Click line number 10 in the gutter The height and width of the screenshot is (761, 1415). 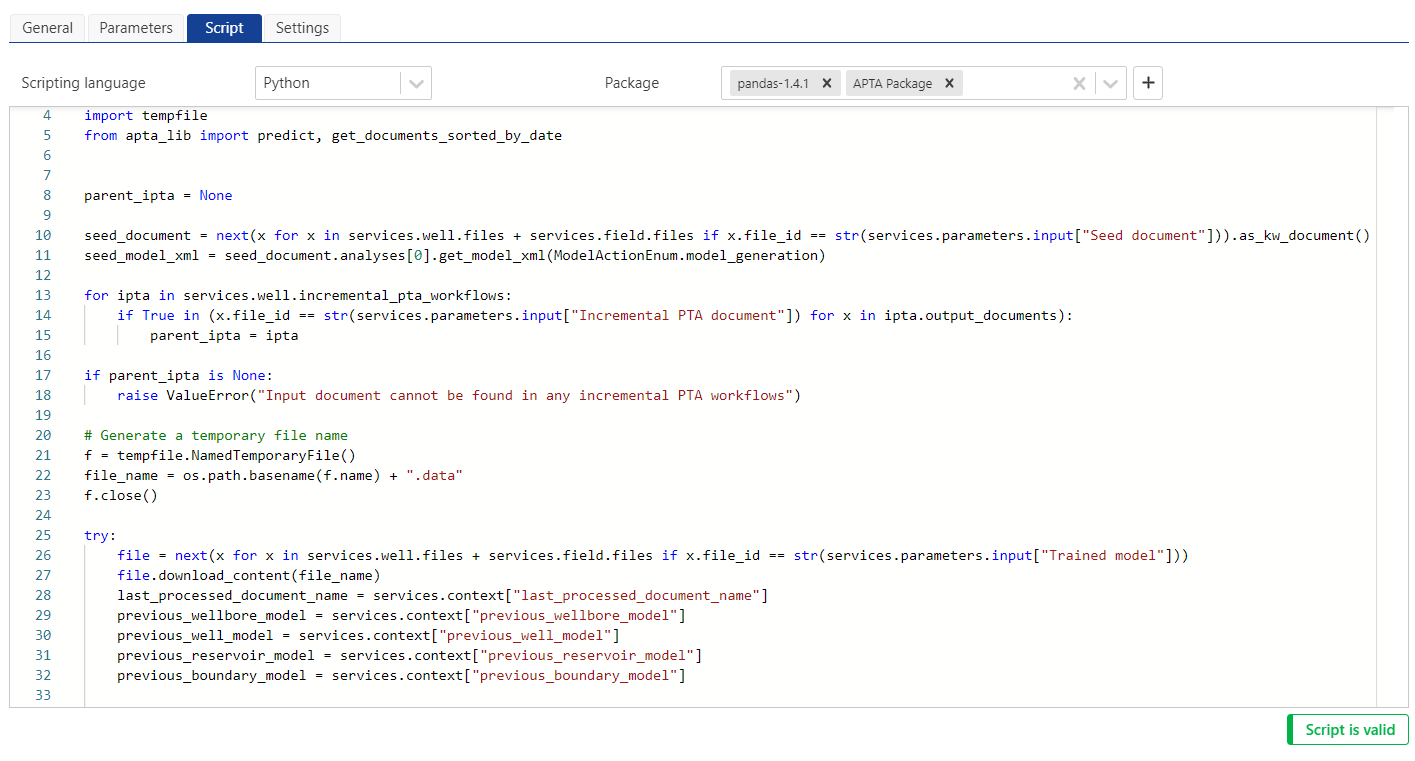(x=42, y=236)
